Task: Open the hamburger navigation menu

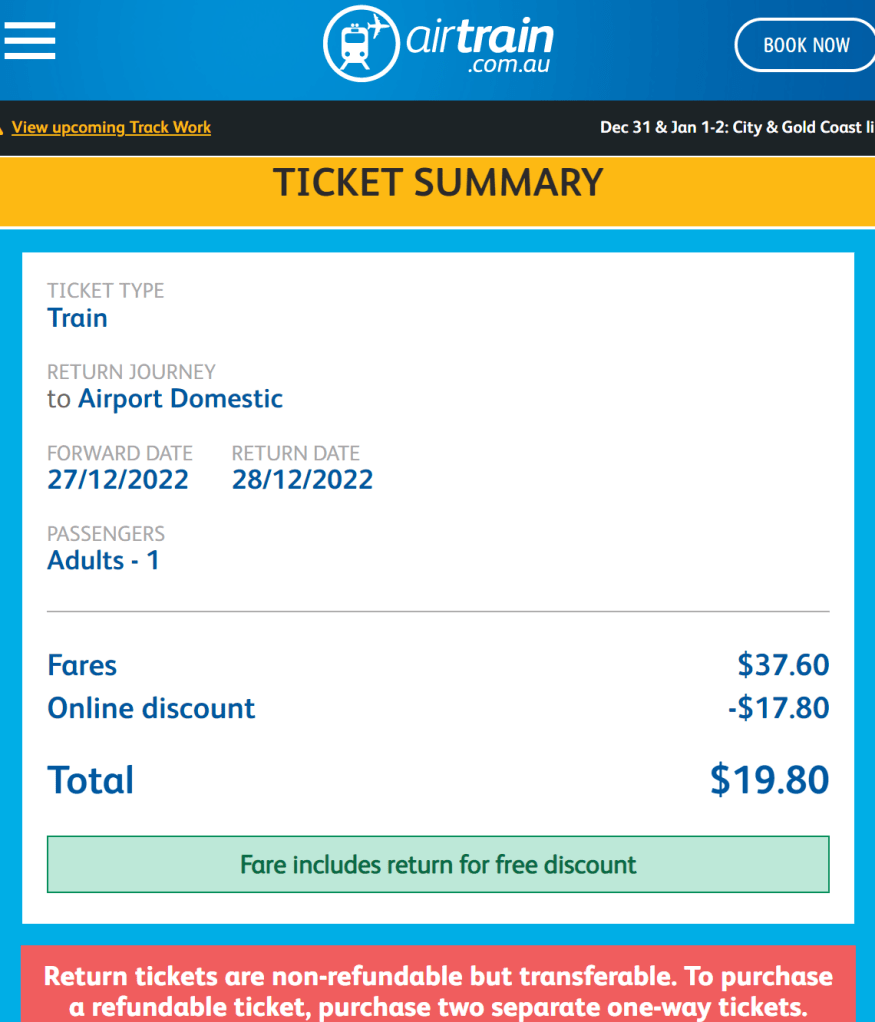Action: [30, 42]
